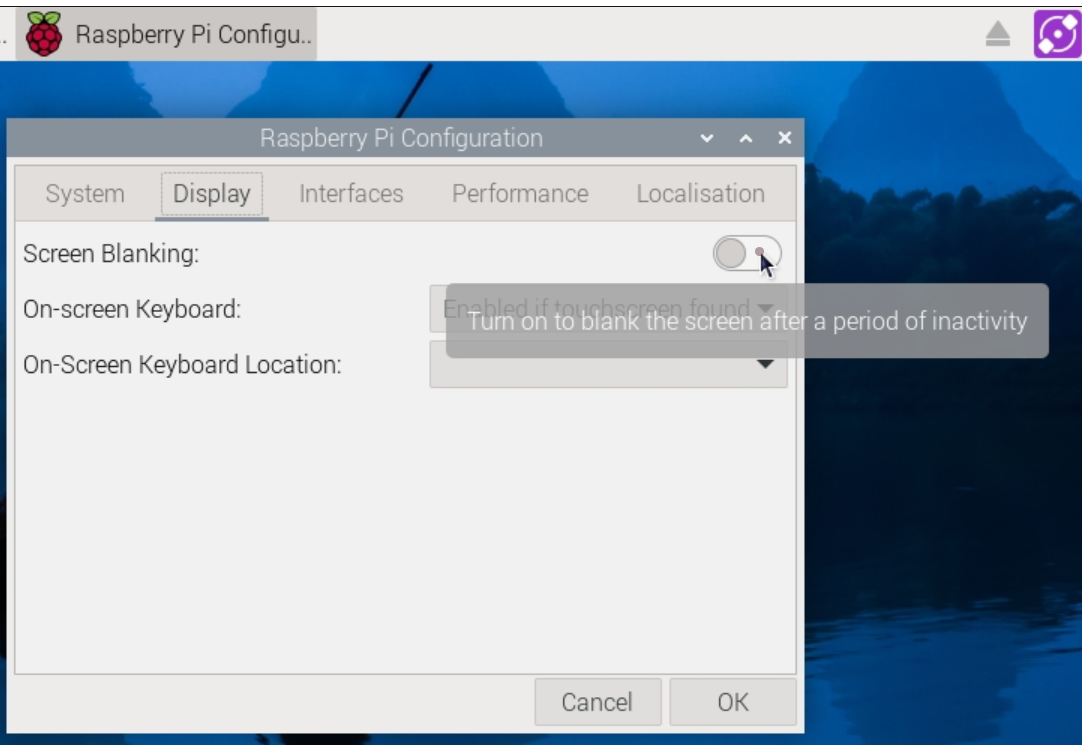Confirm settings with the OK button
1082x745 pixels.
pyautogui.click(x=733, y=702)
